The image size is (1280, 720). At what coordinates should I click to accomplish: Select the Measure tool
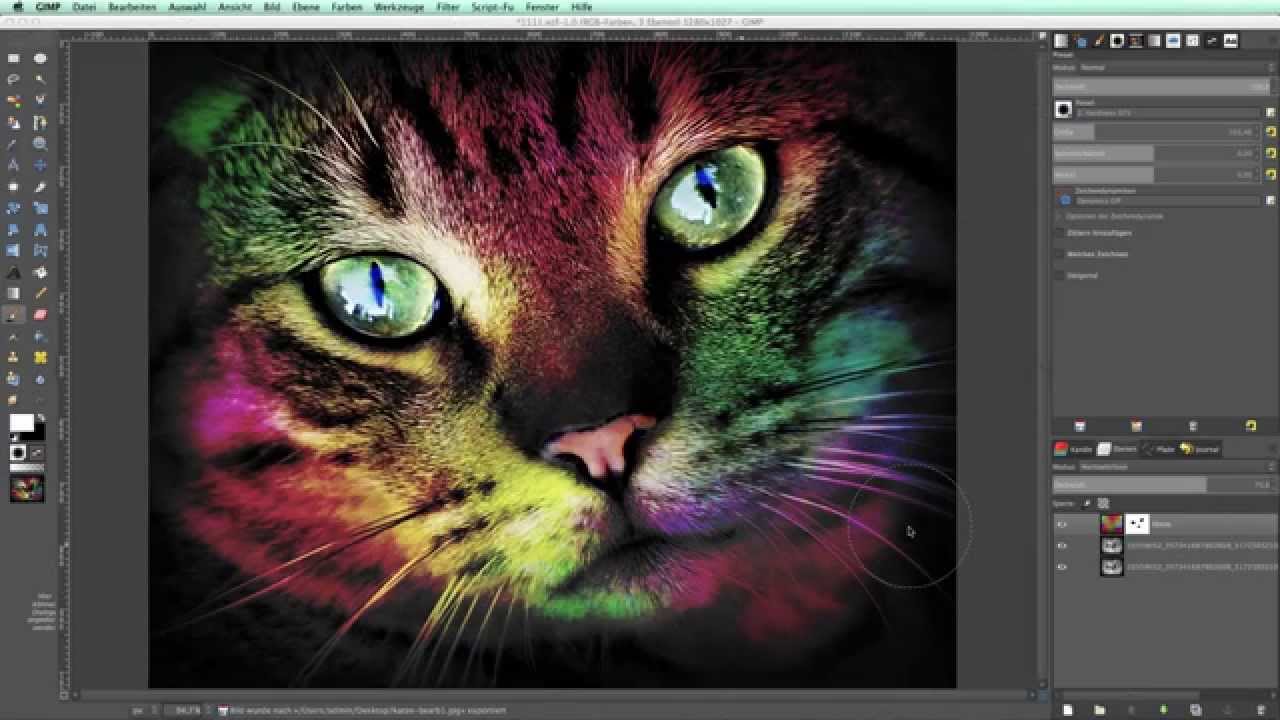(14, 165)
